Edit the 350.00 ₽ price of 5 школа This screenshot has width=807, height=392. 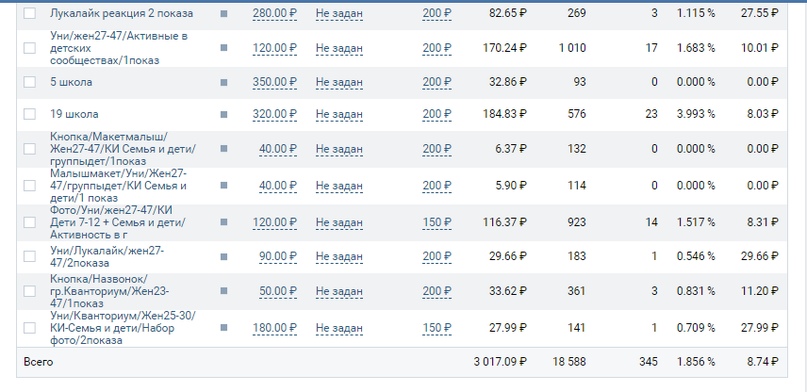pyautogui.click(x=275, y=82)
